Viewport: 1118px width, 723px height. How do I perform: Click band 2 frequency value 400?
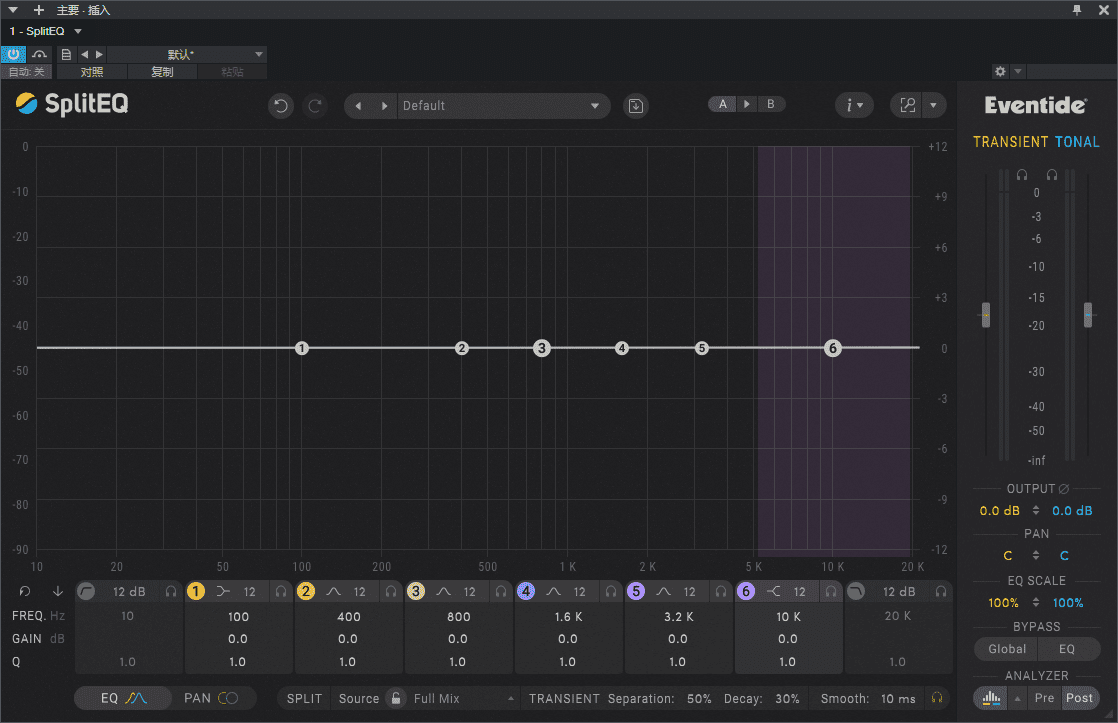(349, 617)
